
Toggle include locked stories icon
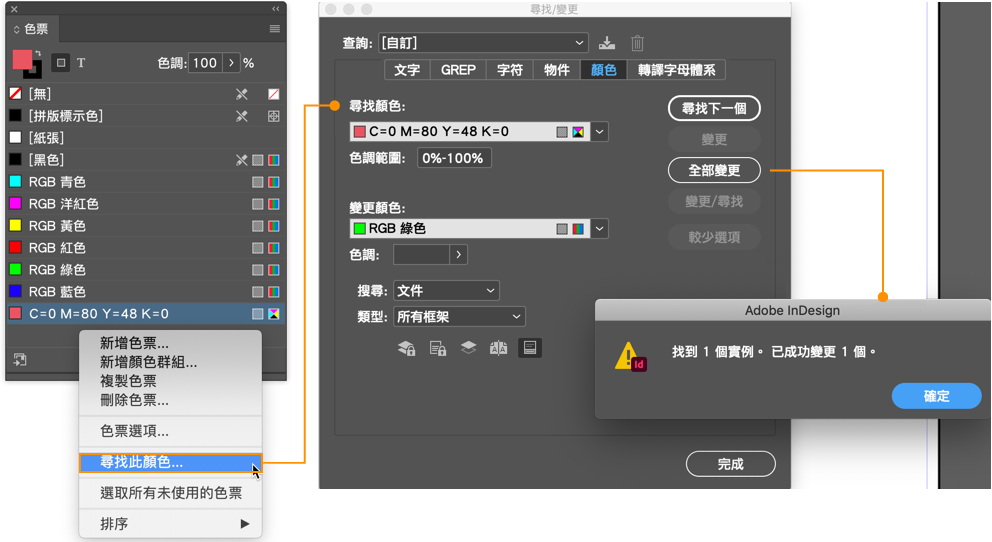tap(438, 348)
